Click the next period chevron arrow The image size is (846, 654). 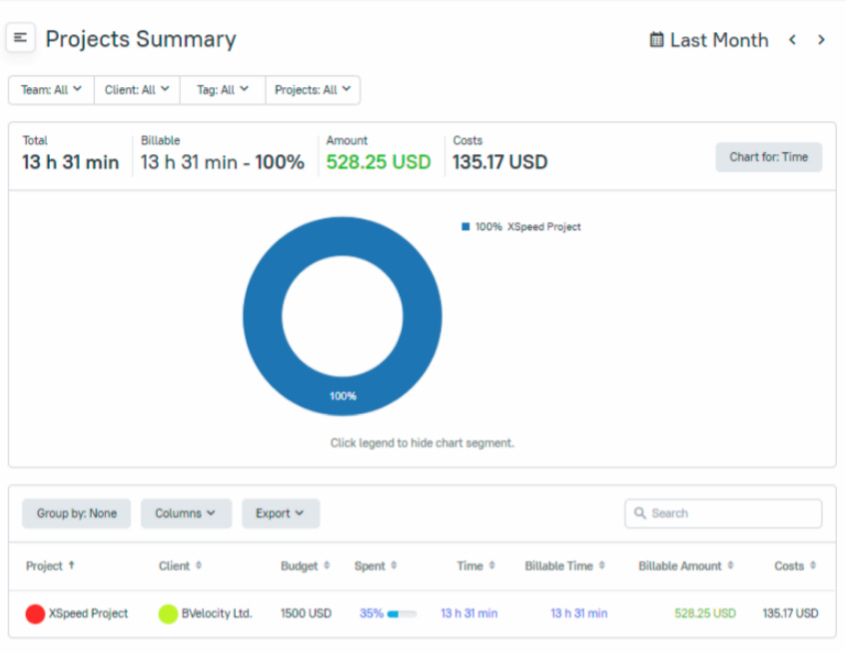(820, 40)
